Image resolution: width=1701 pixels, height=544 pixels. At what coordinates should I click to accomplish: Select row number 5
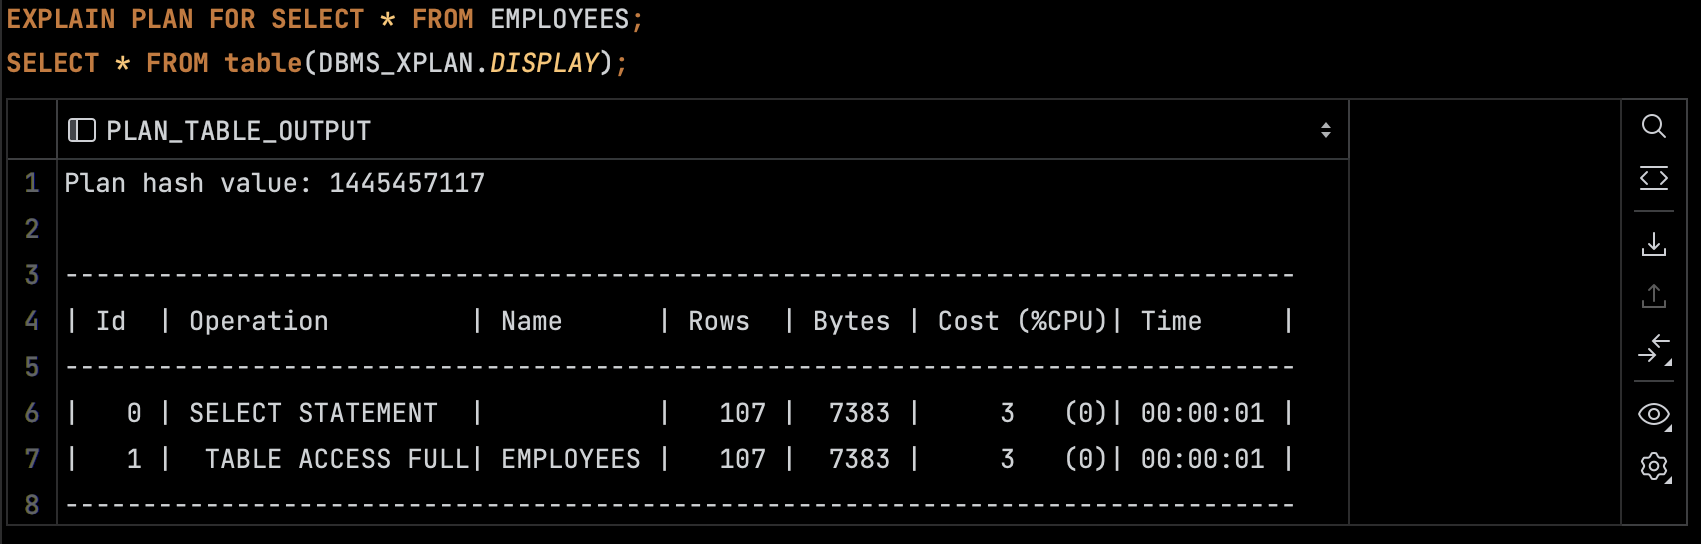tap(32, 367)
